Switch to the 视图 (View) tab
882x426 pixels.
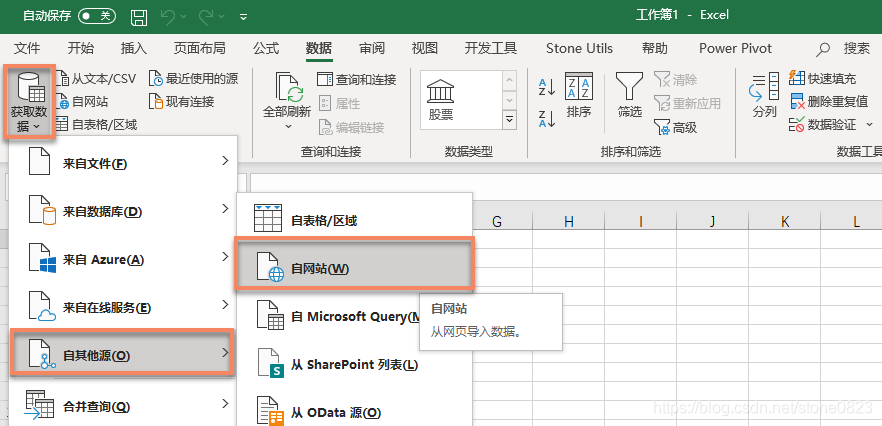coord(425,48)
